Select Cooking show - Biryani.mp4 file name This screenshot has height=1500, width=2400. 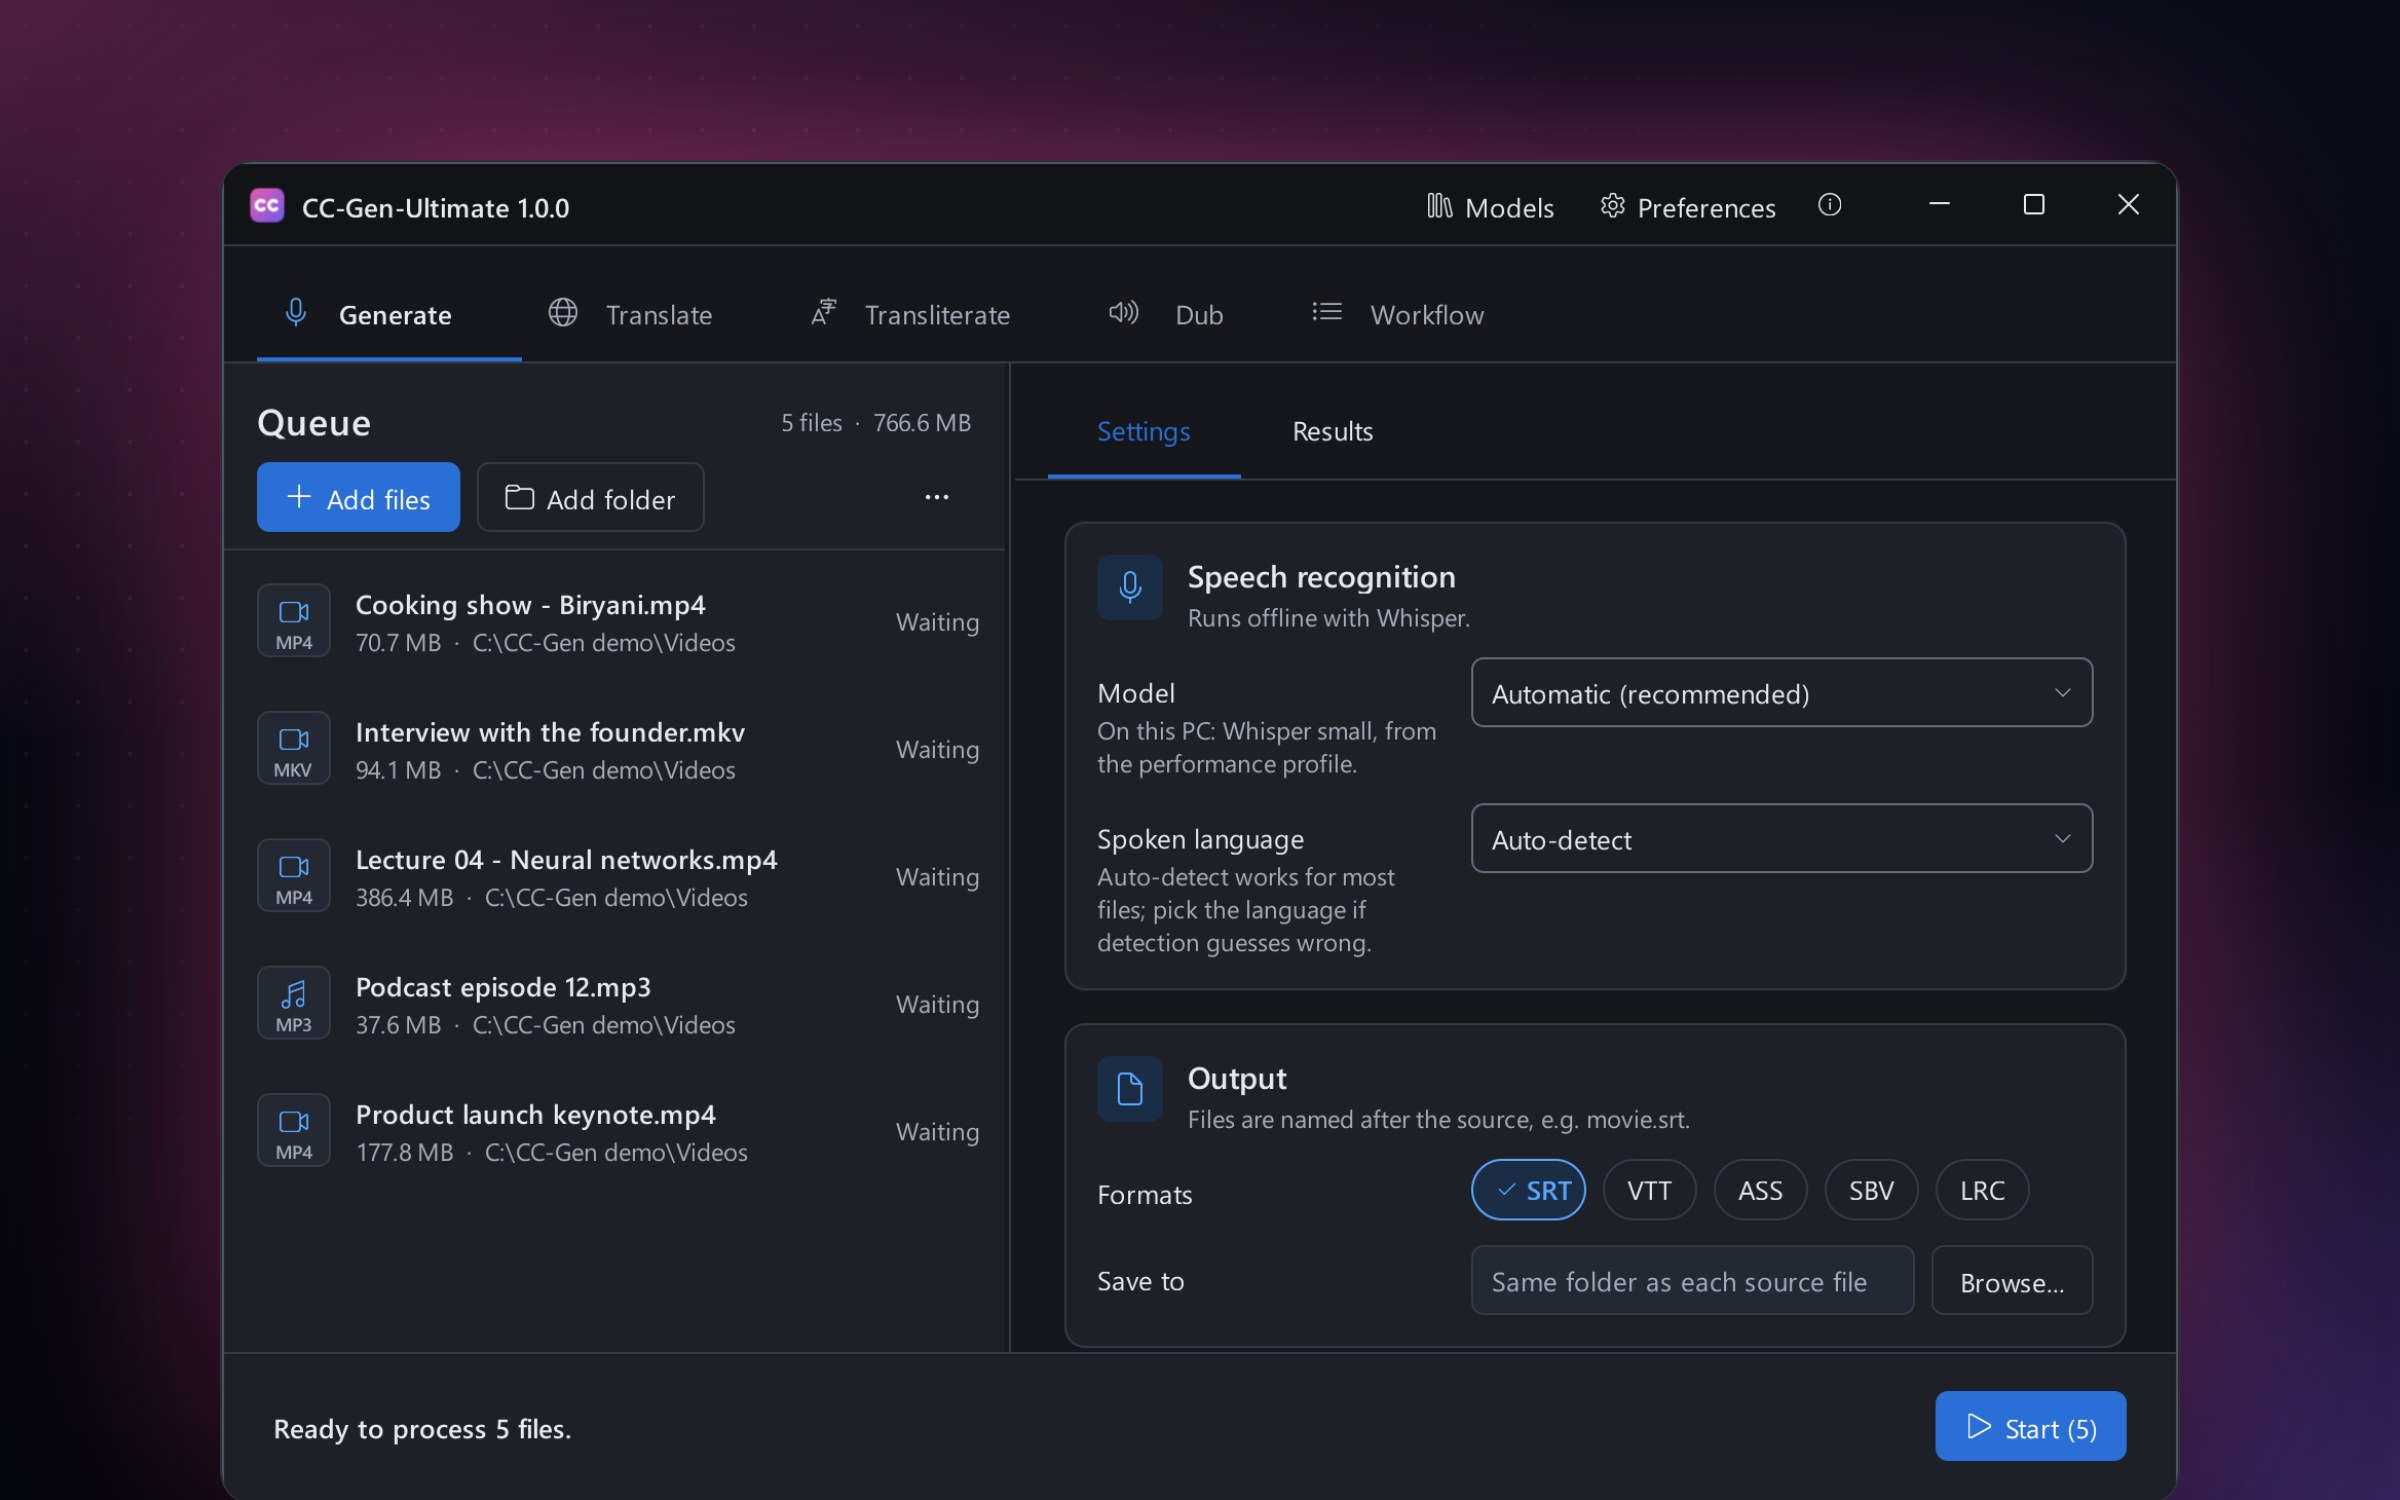pos(530,605)
